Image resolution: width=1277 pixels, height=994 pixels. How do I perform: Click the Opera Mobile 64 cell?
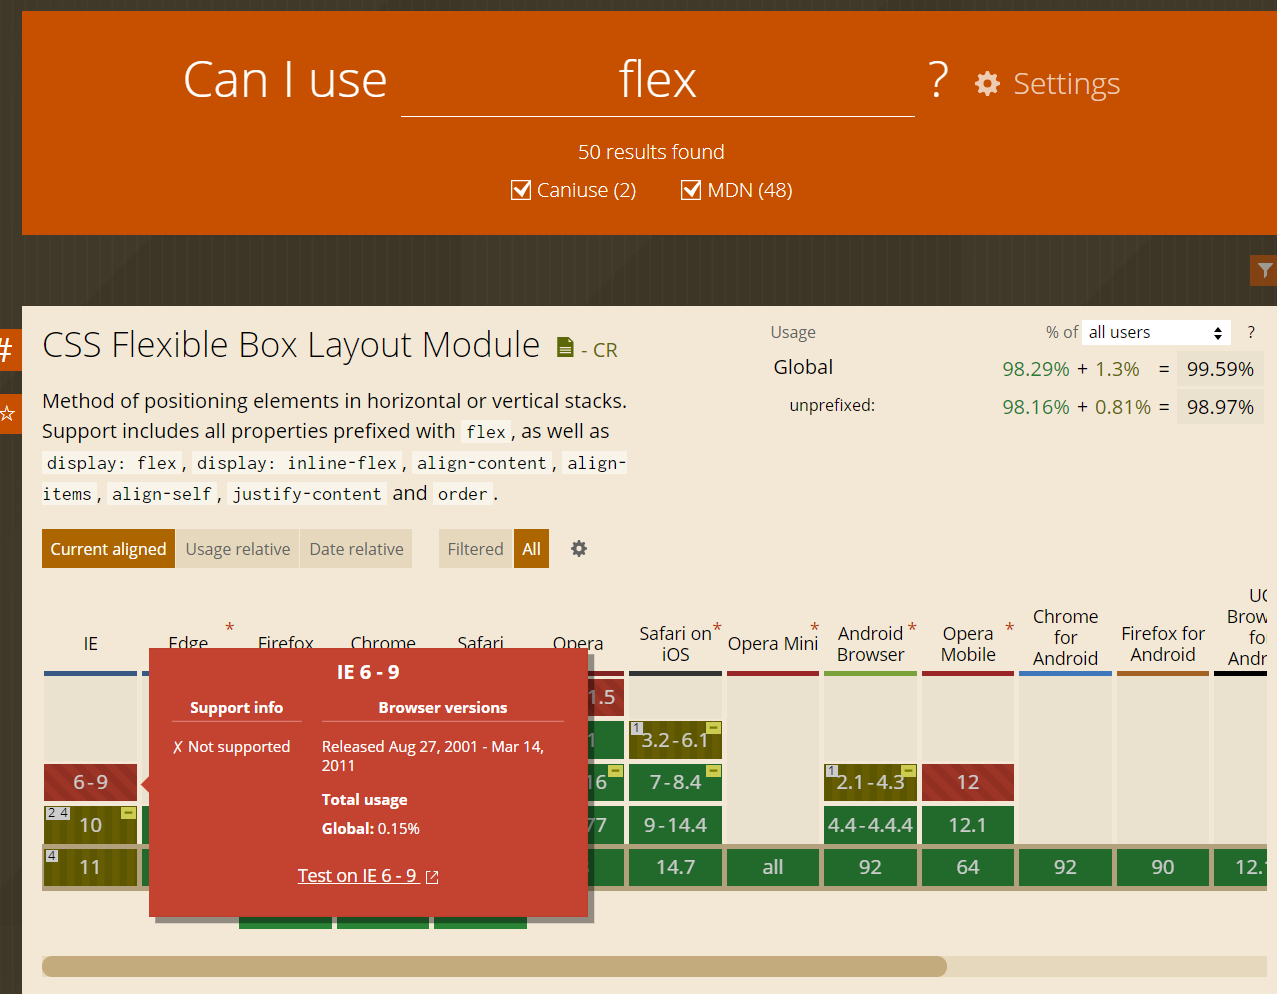[968, 867]
